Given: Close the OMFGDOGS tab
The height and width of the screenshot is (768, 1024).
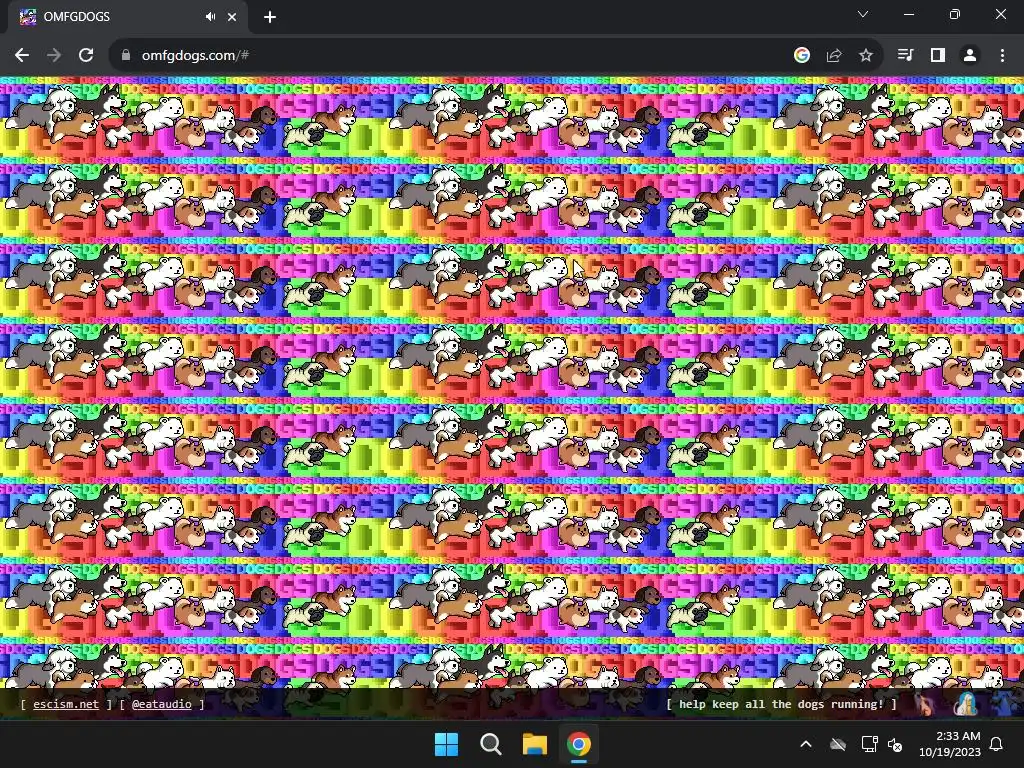Looking at the screenshot, I should coord(232,17).
